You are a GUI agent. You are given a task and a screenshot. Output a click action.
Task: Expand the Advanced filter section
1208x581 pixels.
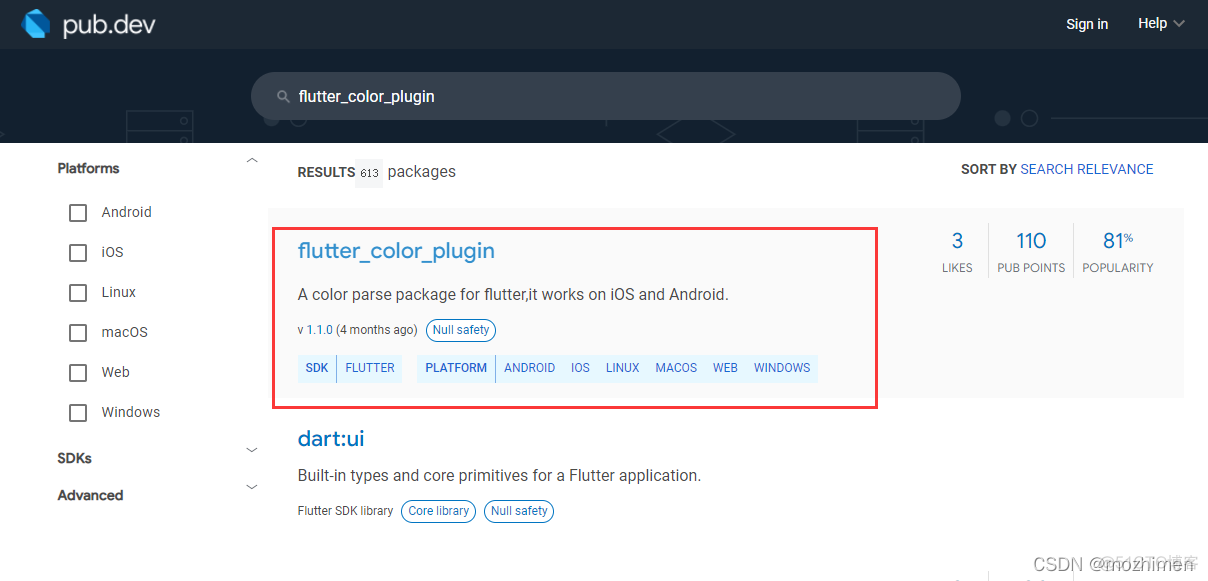click(x=251, y=487)
